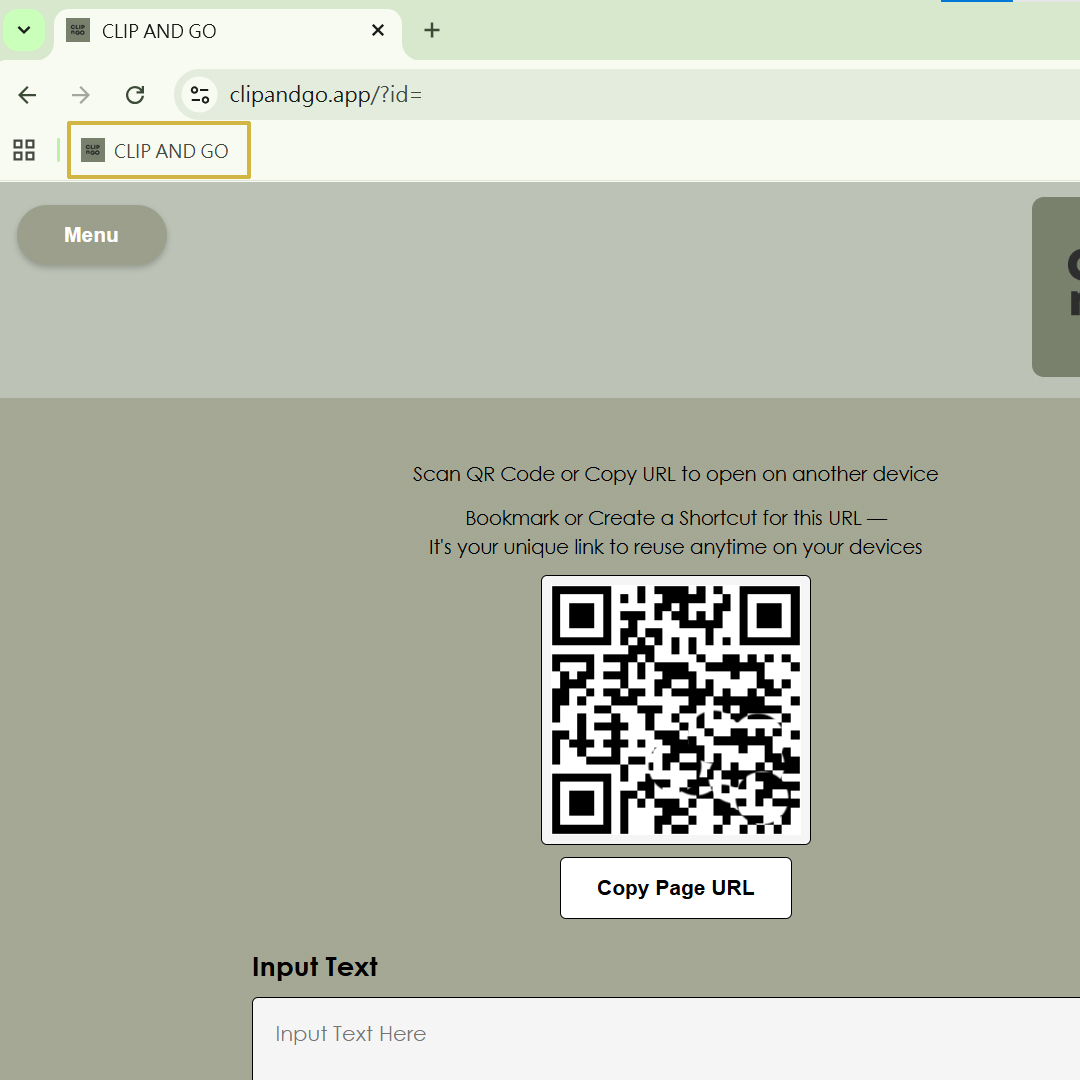This screenshot has height=1080, width=1080.
Task: Click the apps grid icon on bookmarks bar
Action: (23, 150)
